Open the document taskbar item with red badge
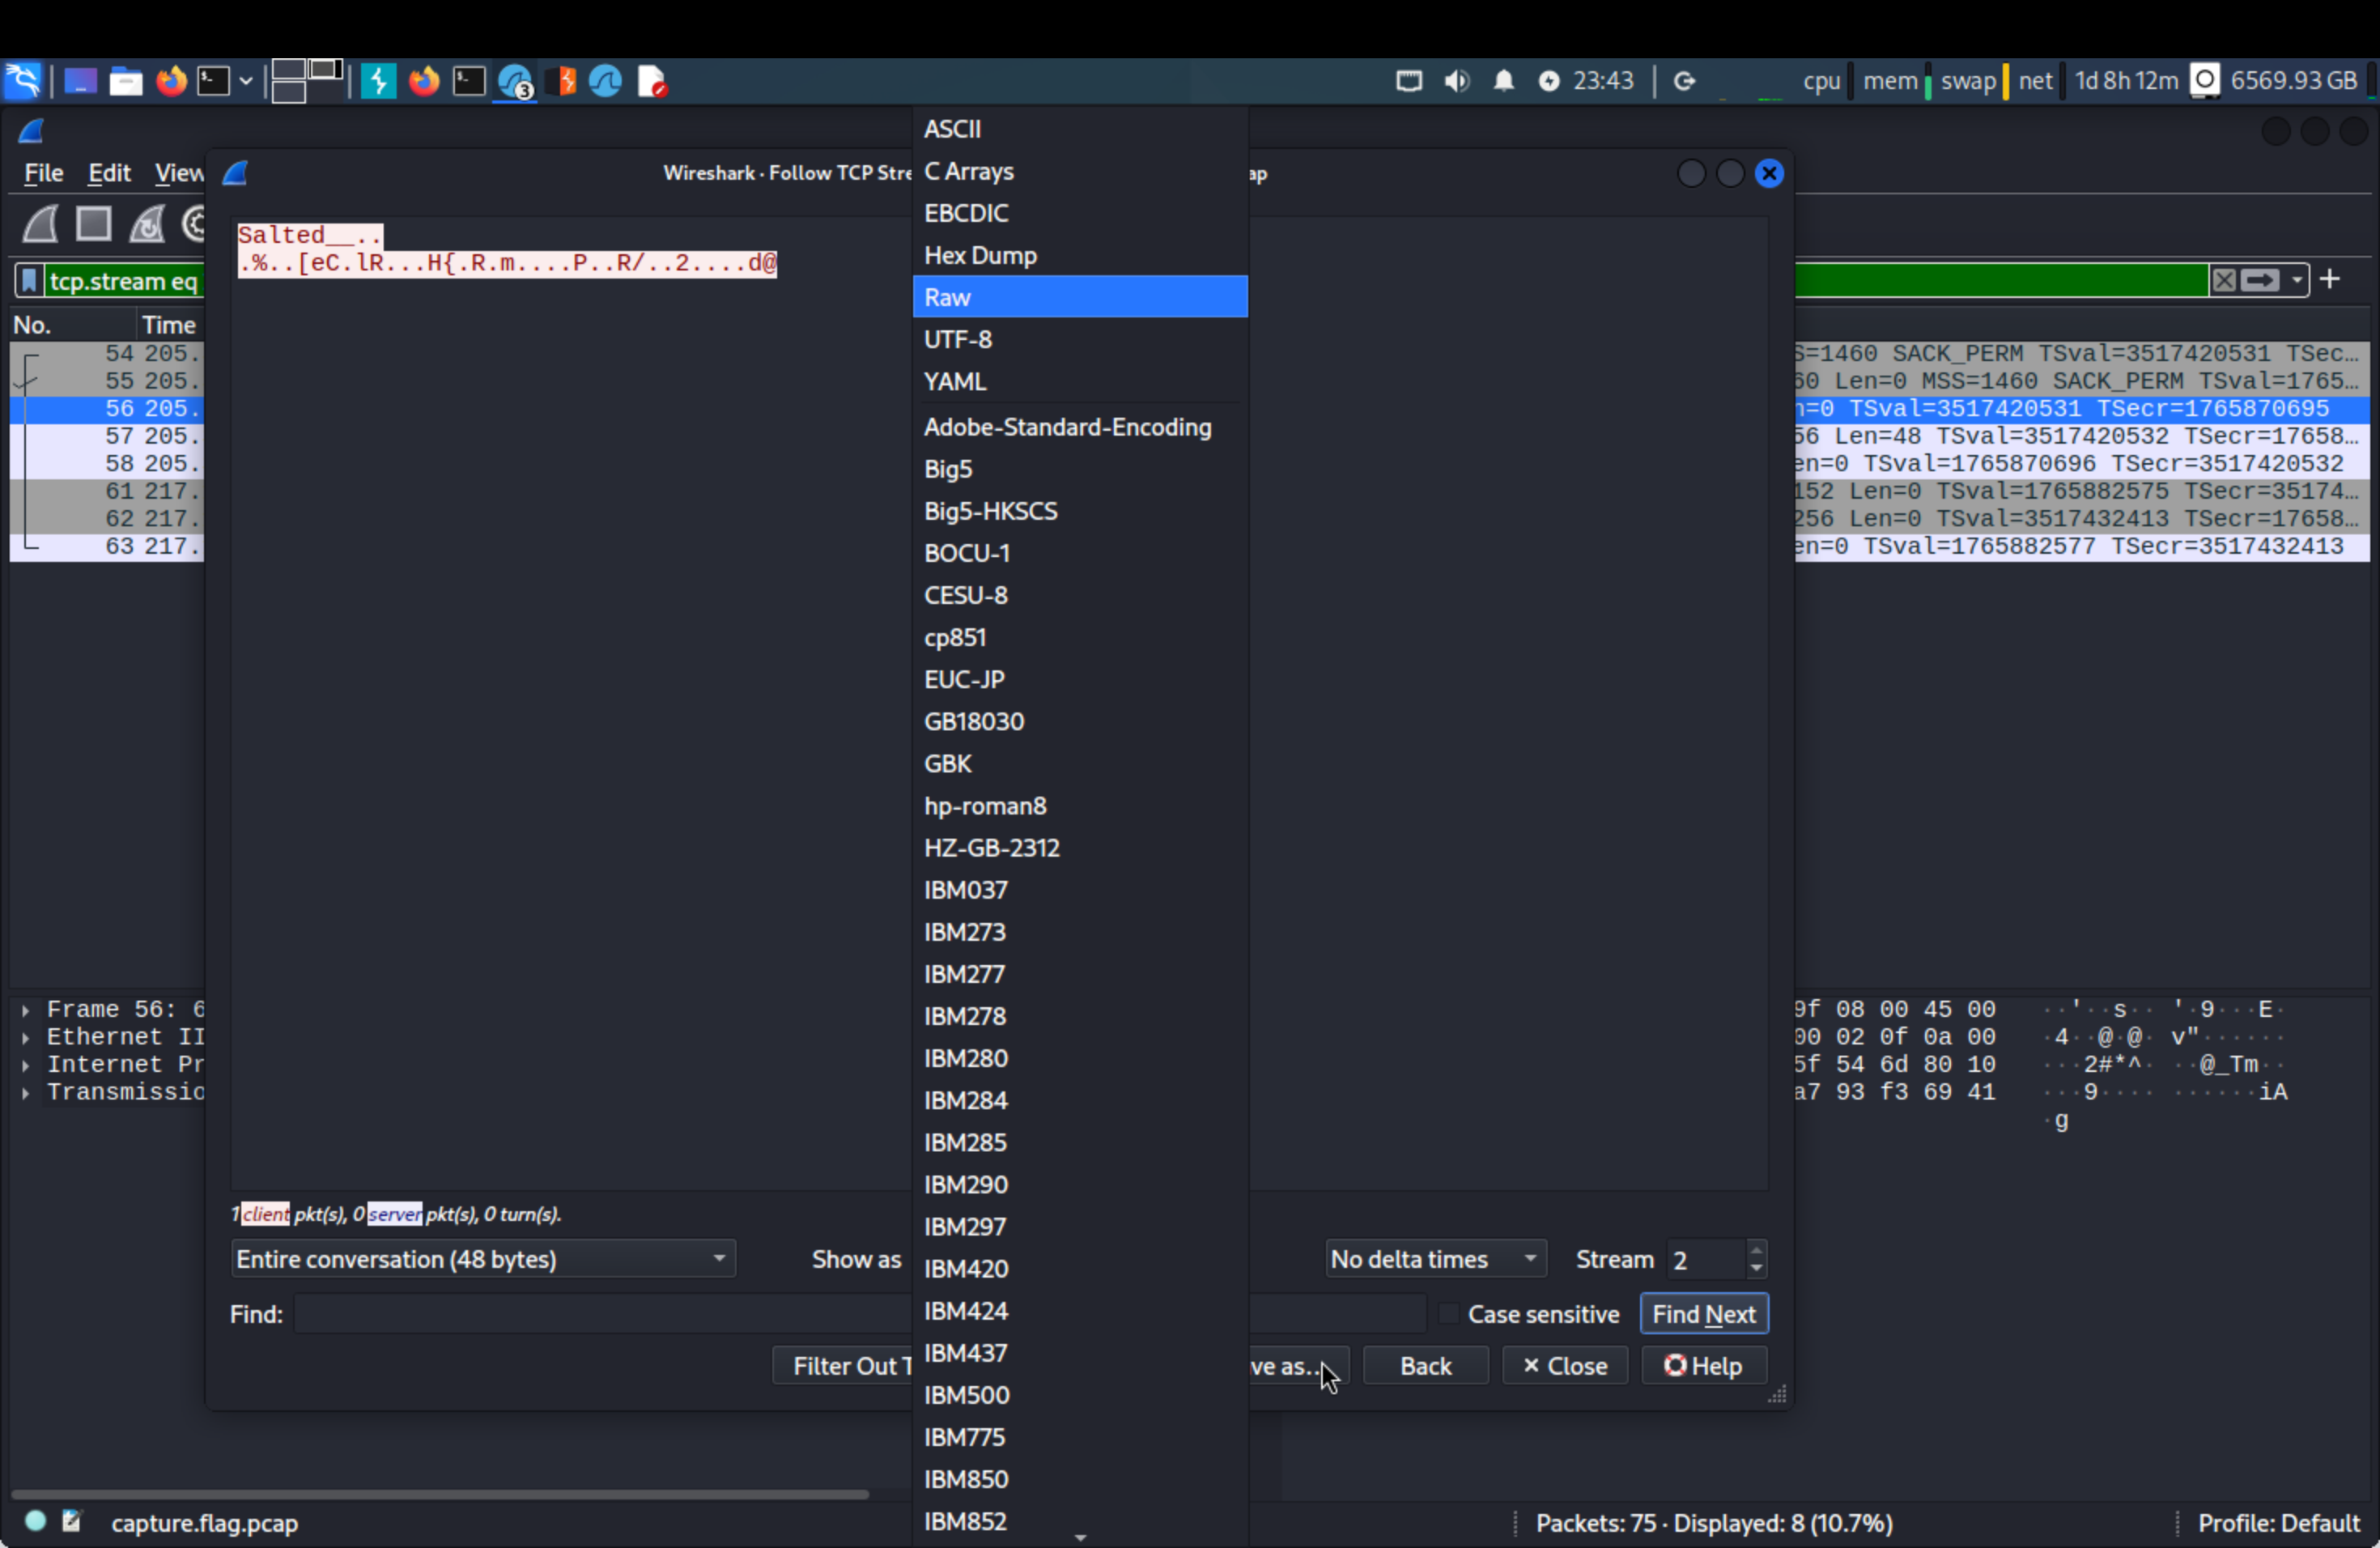Screen dimensions: 2380x1548 click(651, 81)
